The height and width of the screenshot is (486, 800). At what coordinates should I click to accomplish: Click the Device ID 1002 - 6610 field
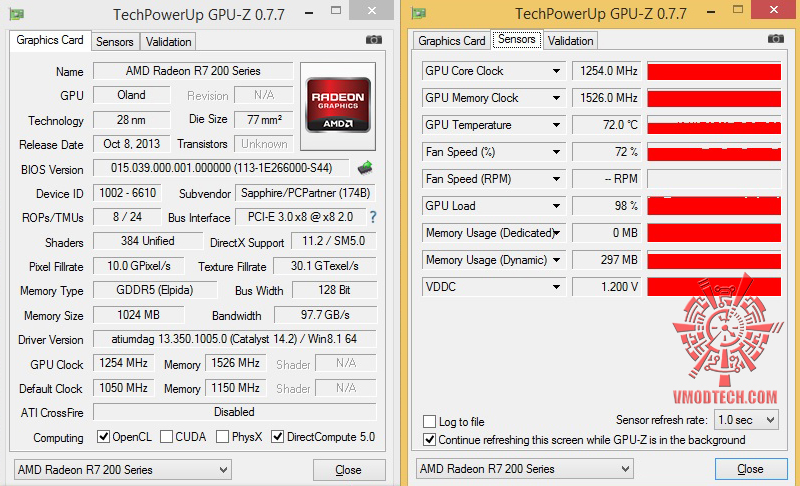pyautogui.click(x=127, y=193)
